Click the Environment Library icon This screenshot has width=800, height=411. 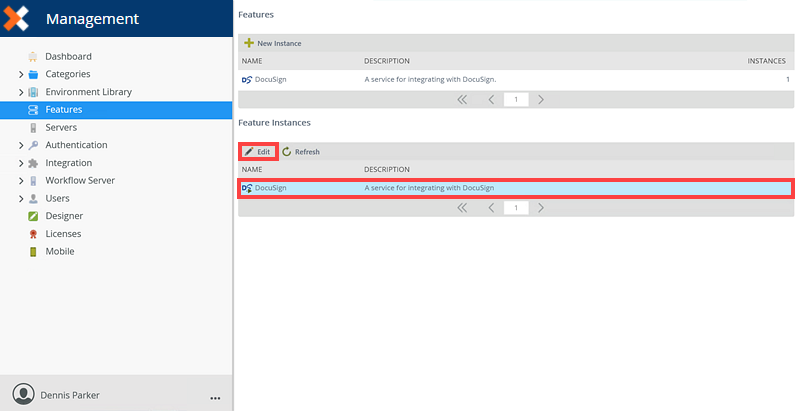(x=33, y=92)
